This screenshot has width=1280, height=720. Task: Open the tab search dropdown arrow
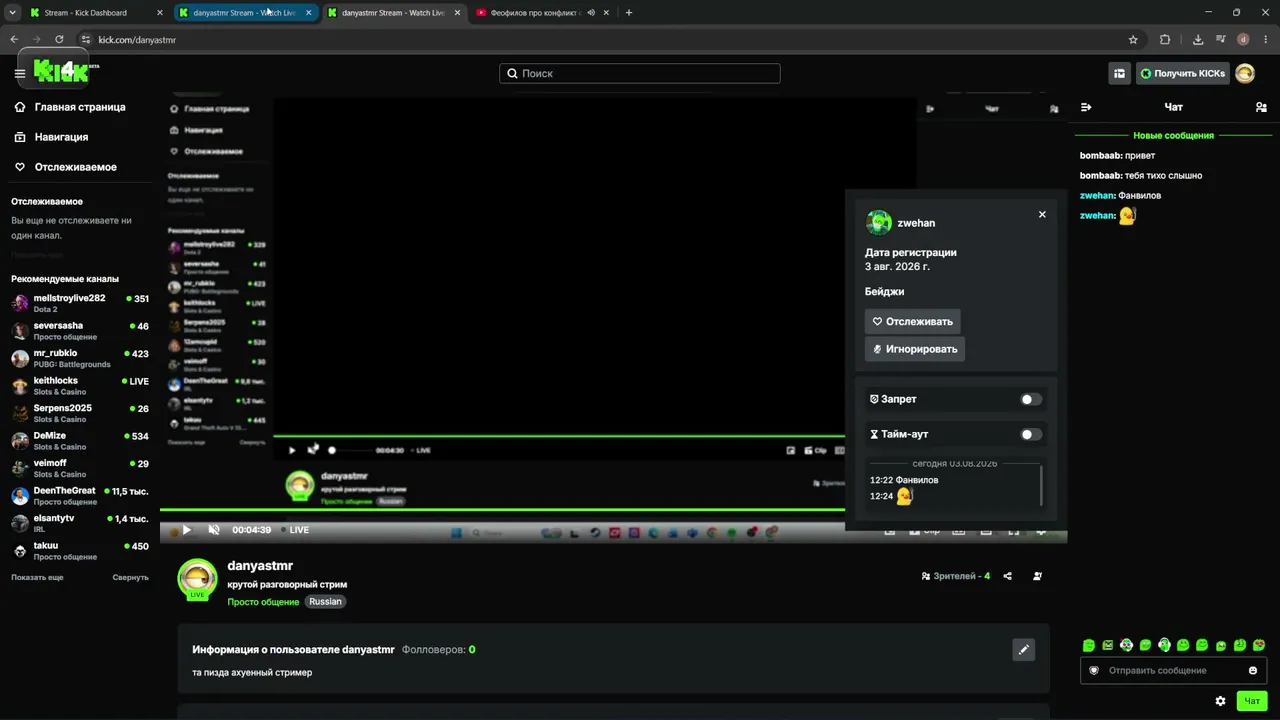click(x=12, y=13)
